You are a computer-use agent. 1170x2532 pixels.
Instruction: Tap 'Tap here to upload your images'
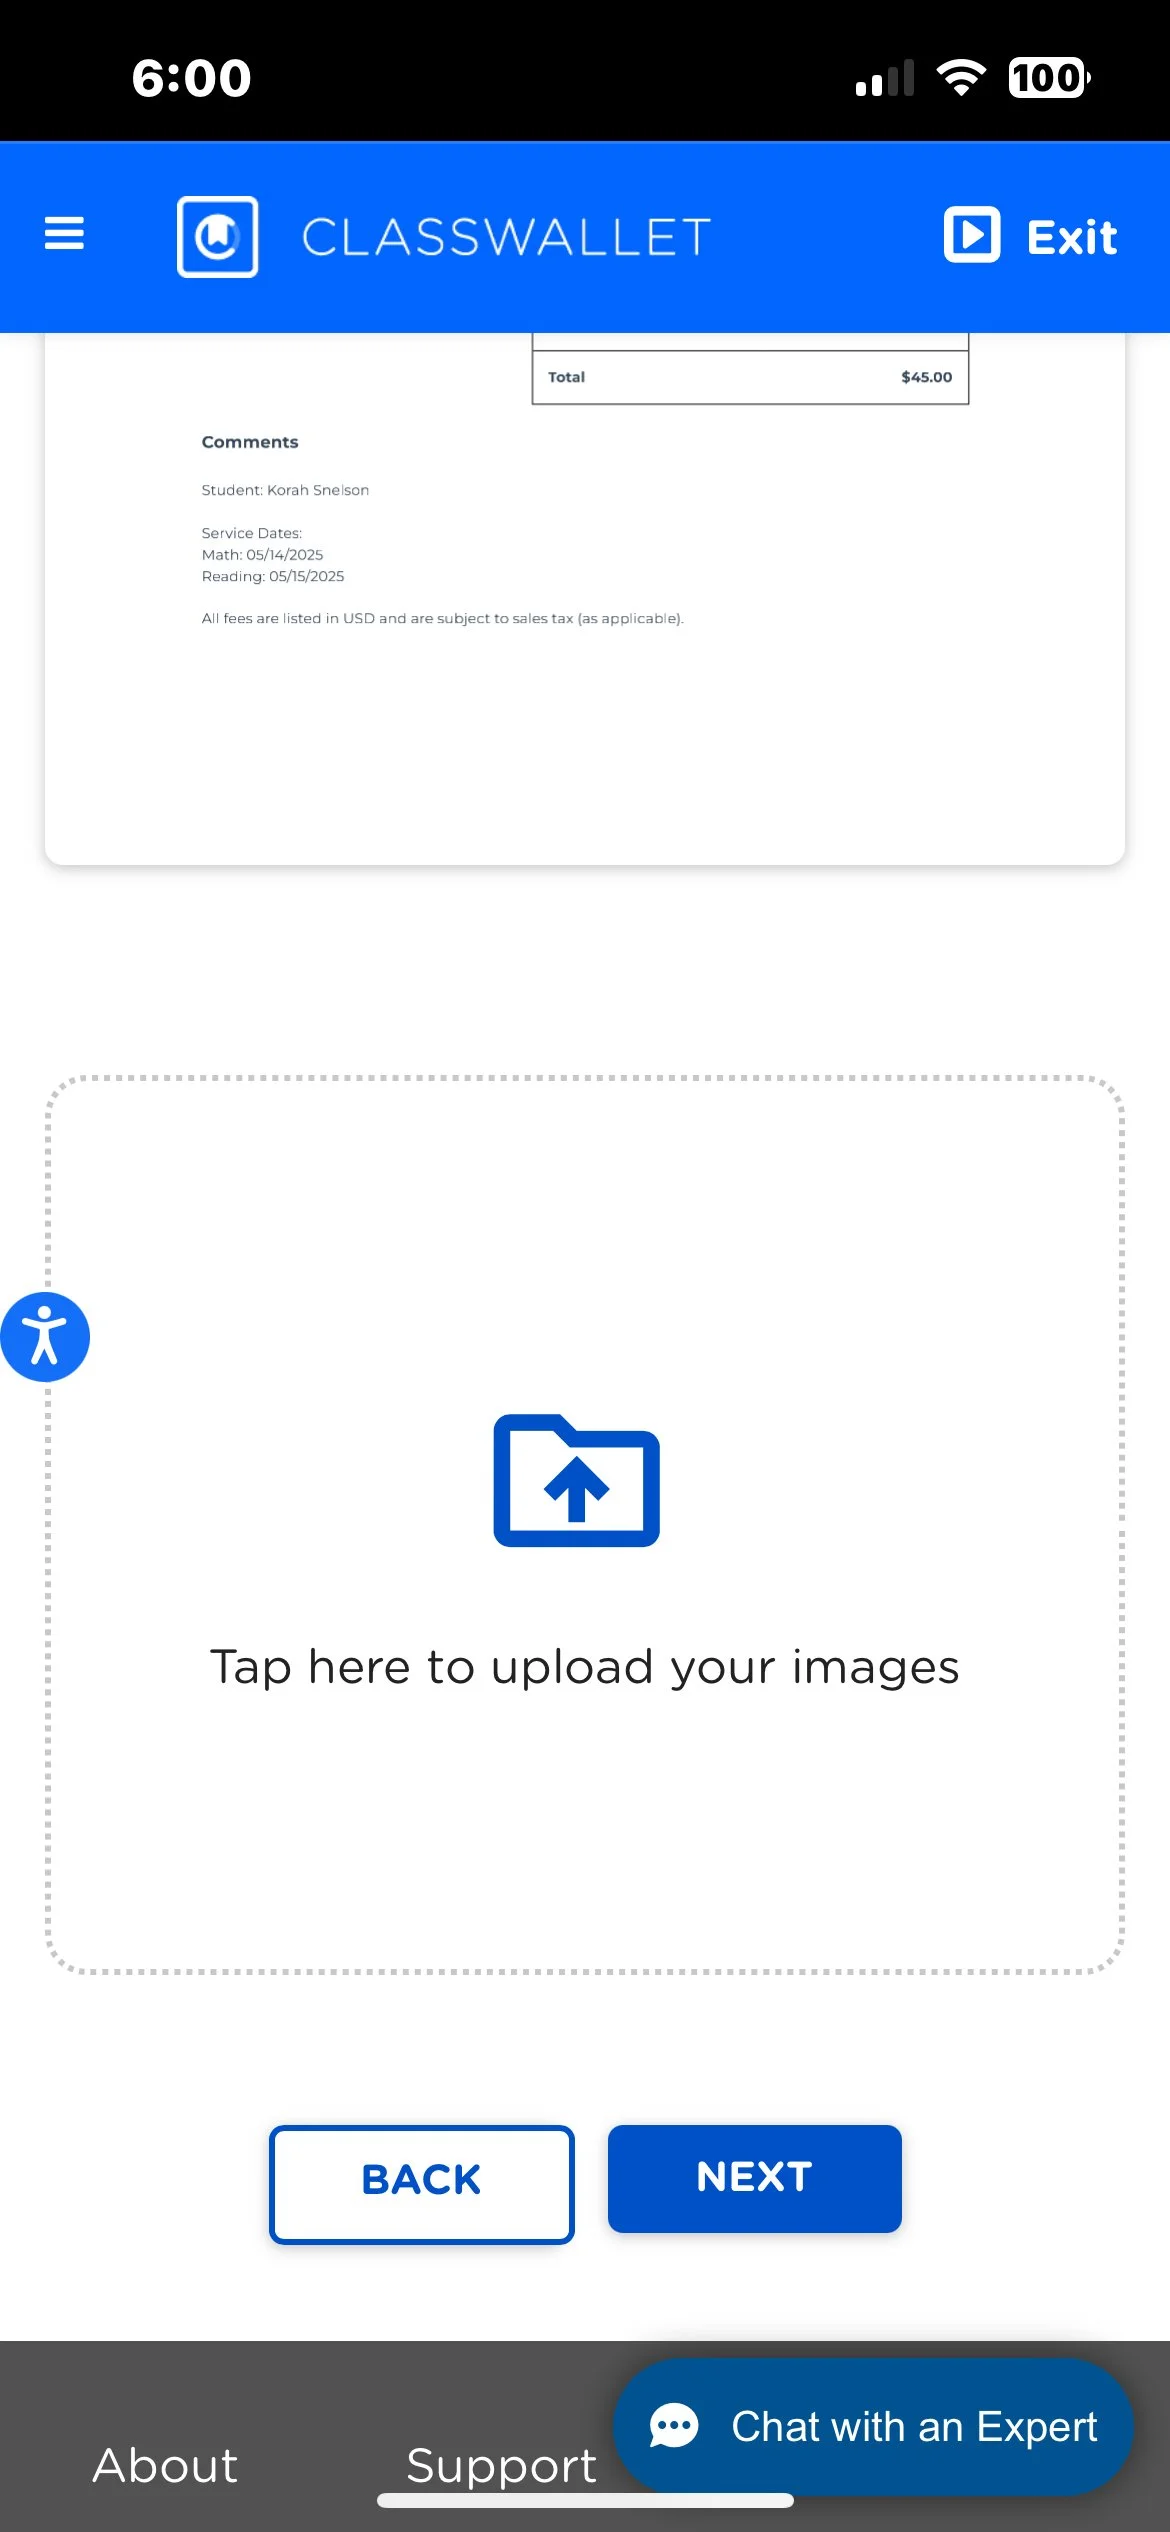coord(585,1667)
